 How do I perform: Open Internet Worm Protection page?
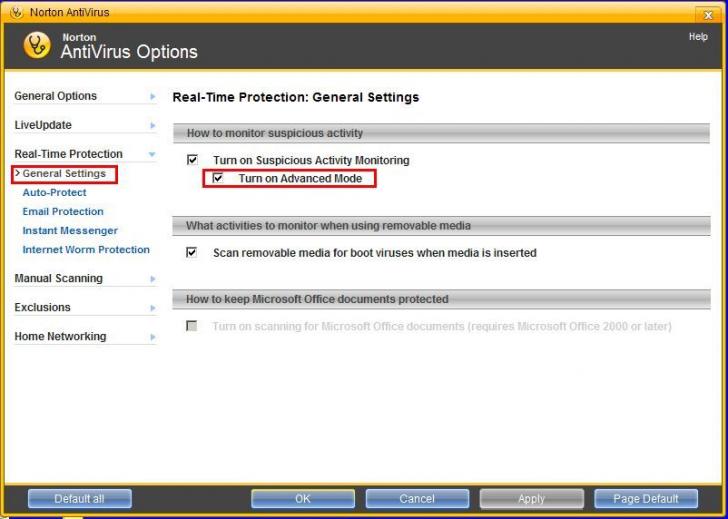[x=86, y=250]
